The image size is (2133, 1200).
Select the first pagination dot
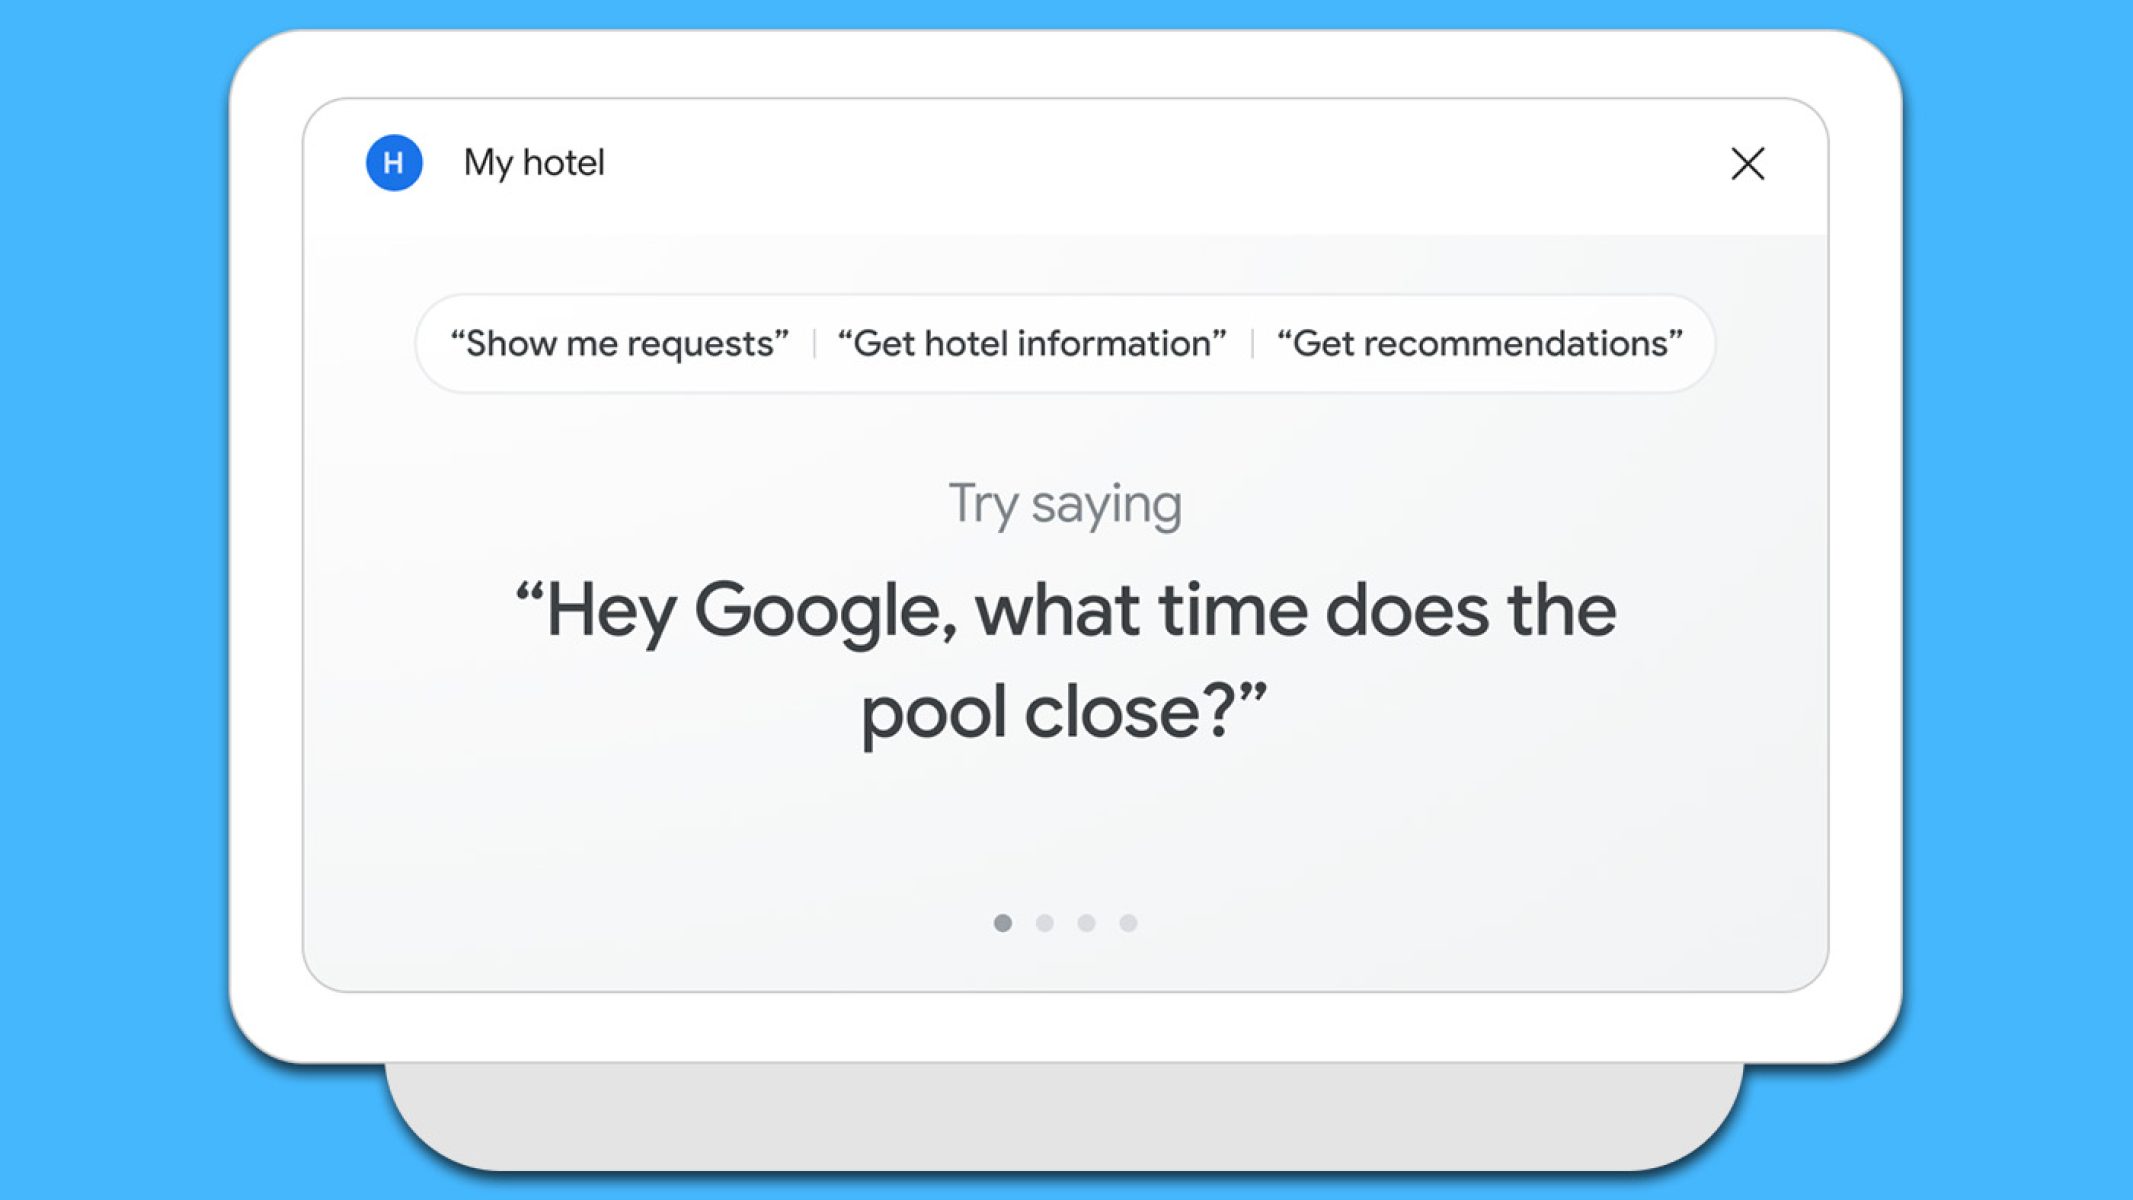point(1003,923)
